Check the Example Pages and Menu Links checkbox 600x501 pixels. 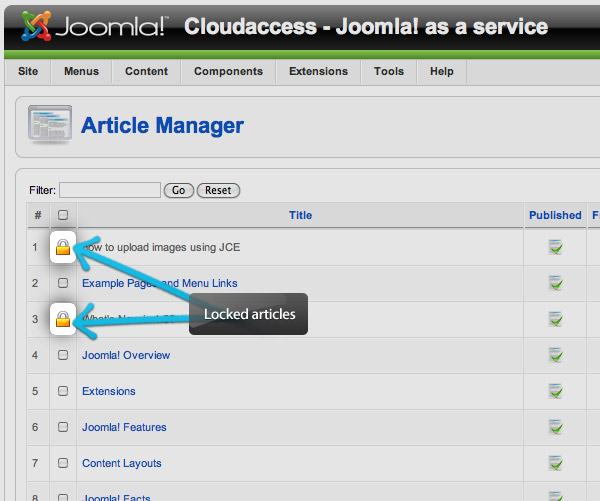pyautogui.click(x=63, y=283)
